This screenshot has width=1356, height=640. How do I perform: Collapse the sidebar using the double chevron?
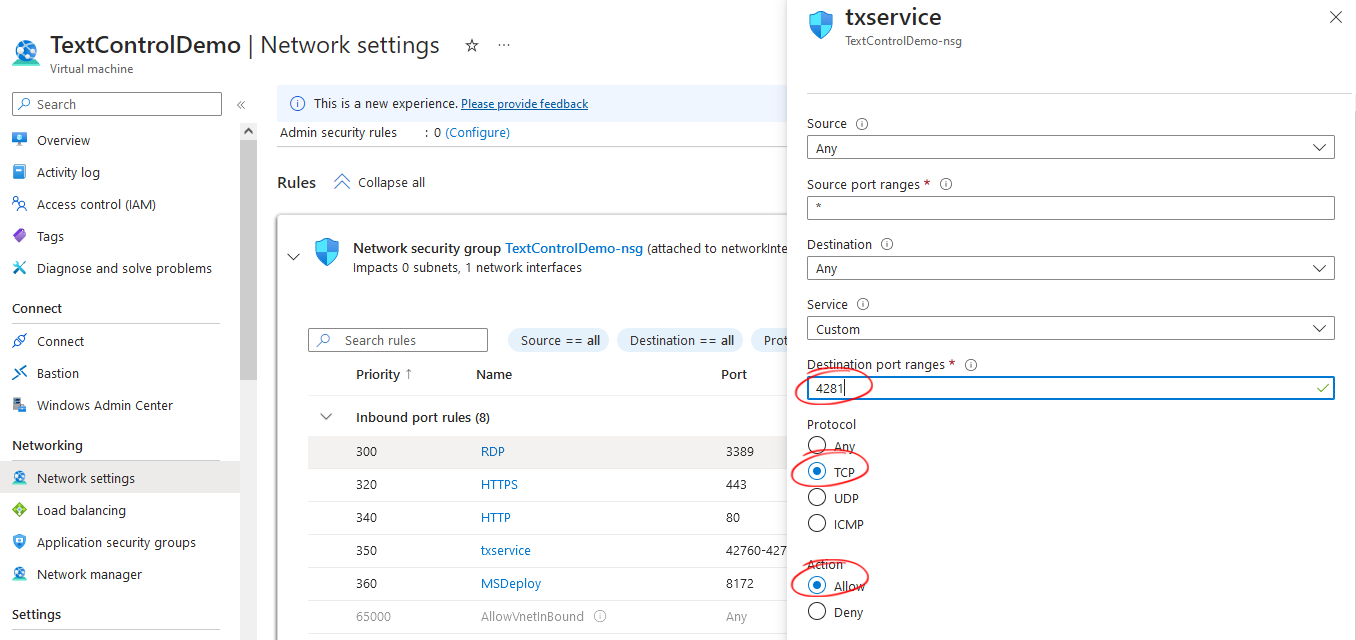coord(241,104)
